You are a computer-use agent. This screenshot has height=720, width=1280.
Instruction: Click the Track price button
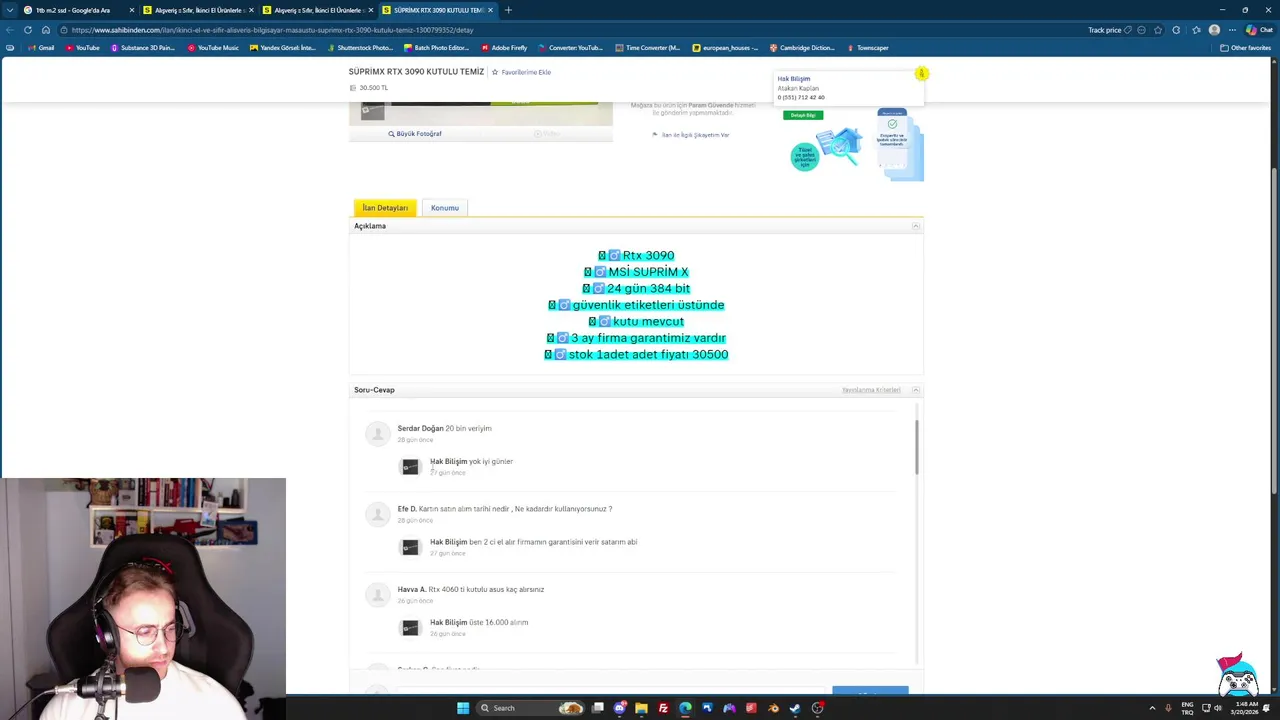pos(1110,30)
